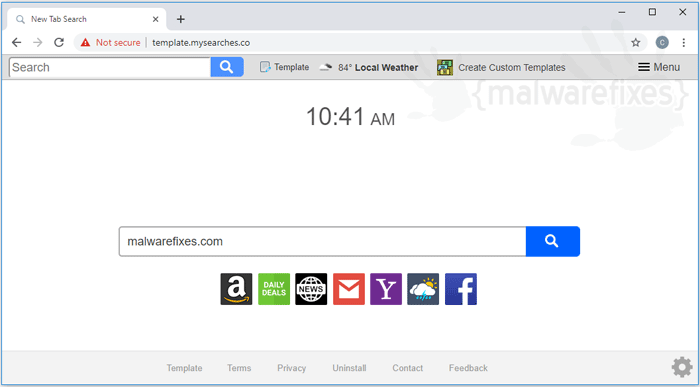Minimize the browser window
700x387 pixels.
tap(622, 12)
